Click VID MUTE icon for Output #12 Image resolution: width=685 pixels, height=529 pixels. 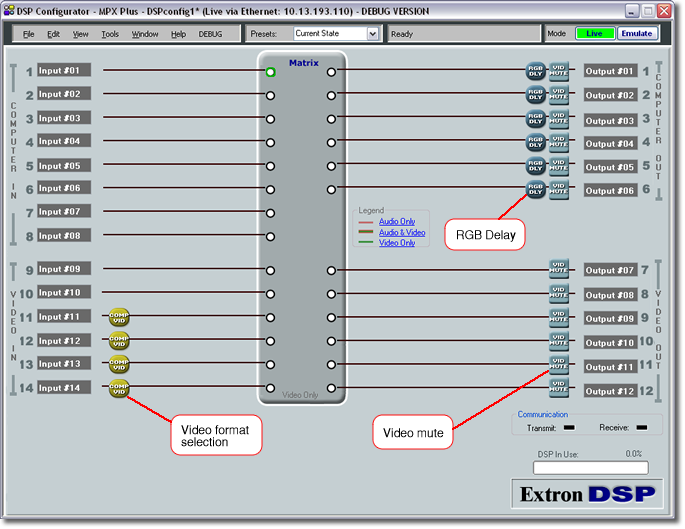559,387
